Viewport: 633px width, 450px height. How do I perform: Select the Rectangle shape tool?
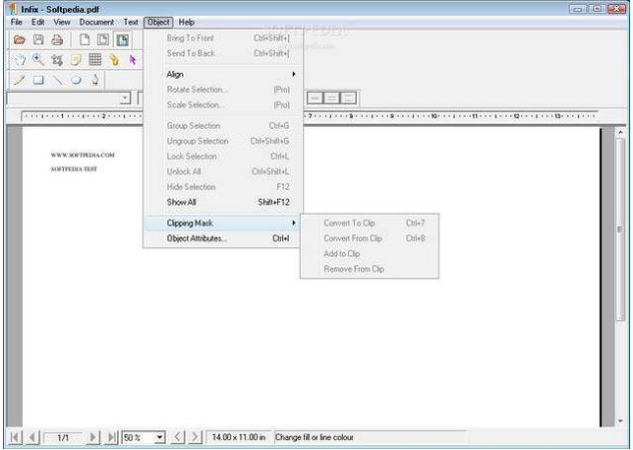tap(37, 80)
